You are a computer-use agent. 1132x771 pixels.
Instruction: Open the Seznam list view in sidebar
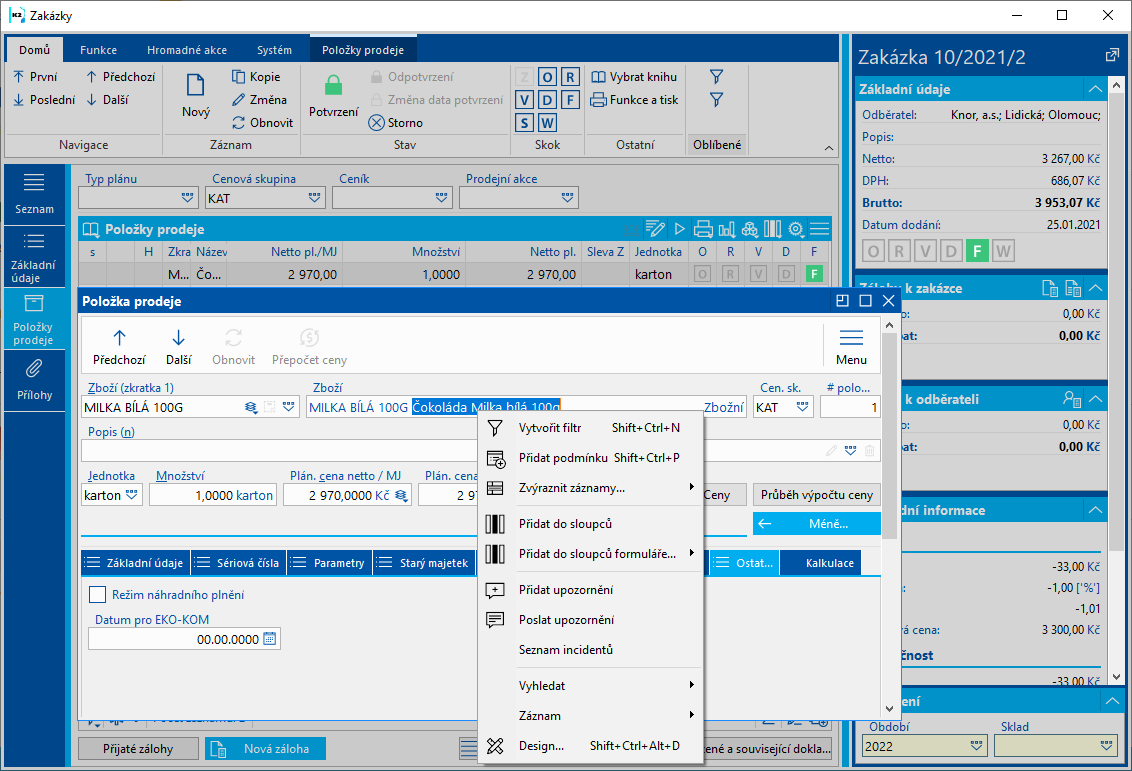pyautogui.click(x=34, y=194)
